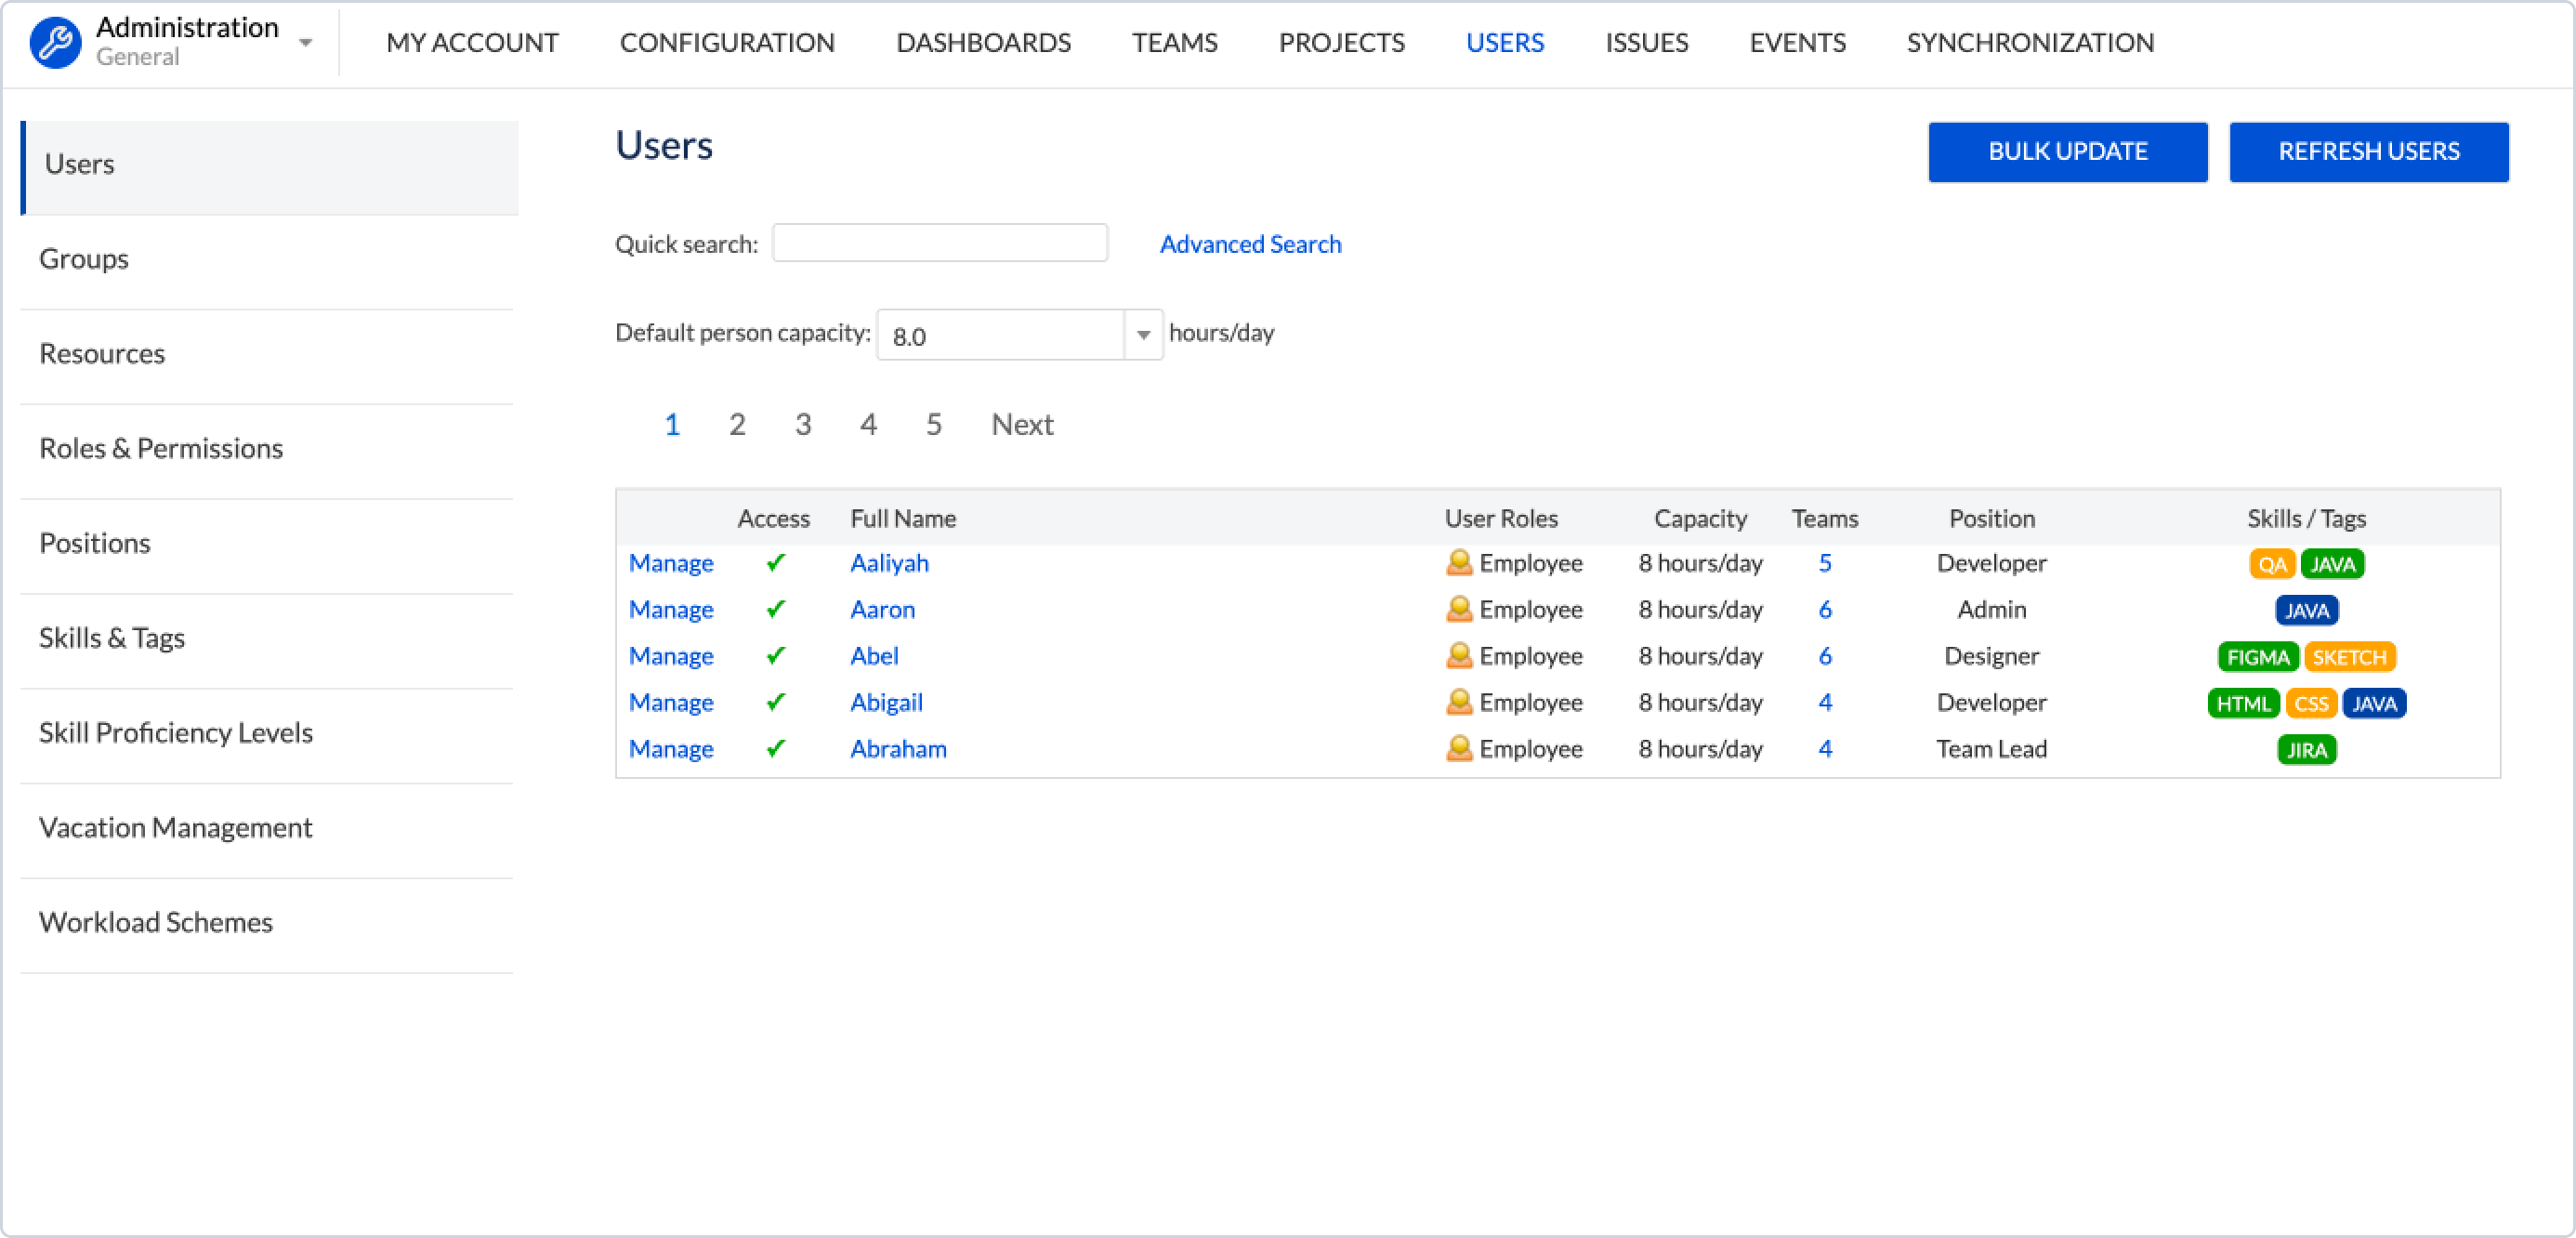Click the Manage link for Aaron
This screenshot has width=2576, height=1238.
(671, 610)
